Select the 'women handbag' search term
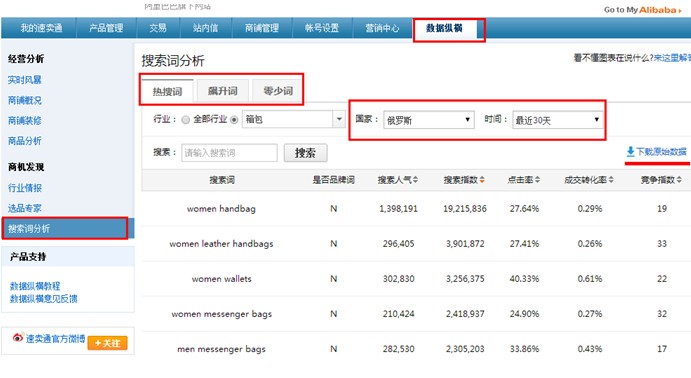 pos(221,209)
